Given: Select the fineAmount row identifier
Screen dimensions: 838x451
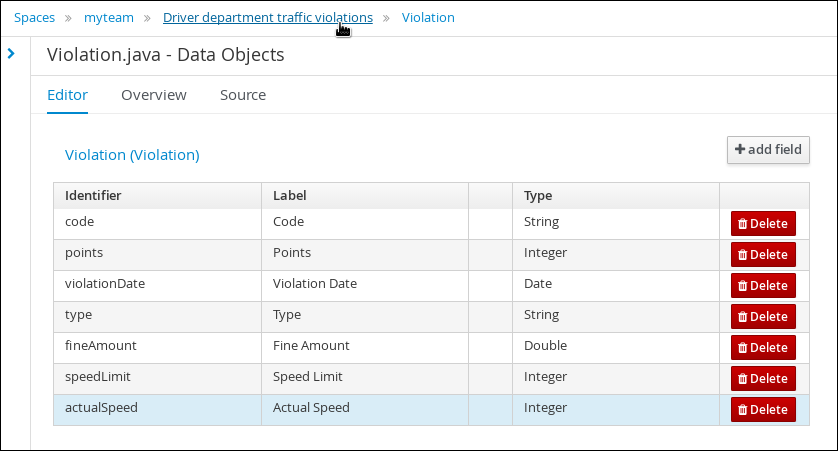Looking at the screenshot, I should pyautogui.click(x=100, y=346).
